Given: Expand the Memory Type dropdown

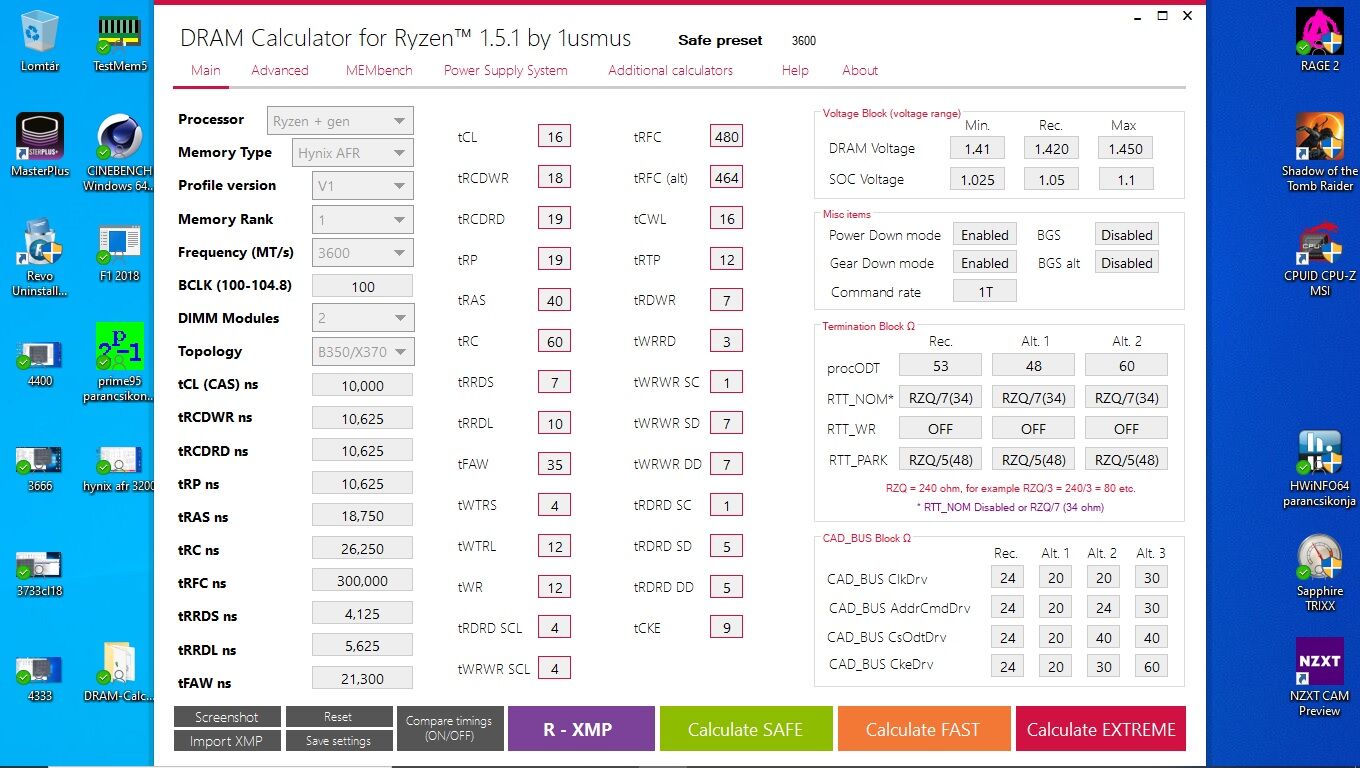Looking at the screenshot, I should [353, 153].
